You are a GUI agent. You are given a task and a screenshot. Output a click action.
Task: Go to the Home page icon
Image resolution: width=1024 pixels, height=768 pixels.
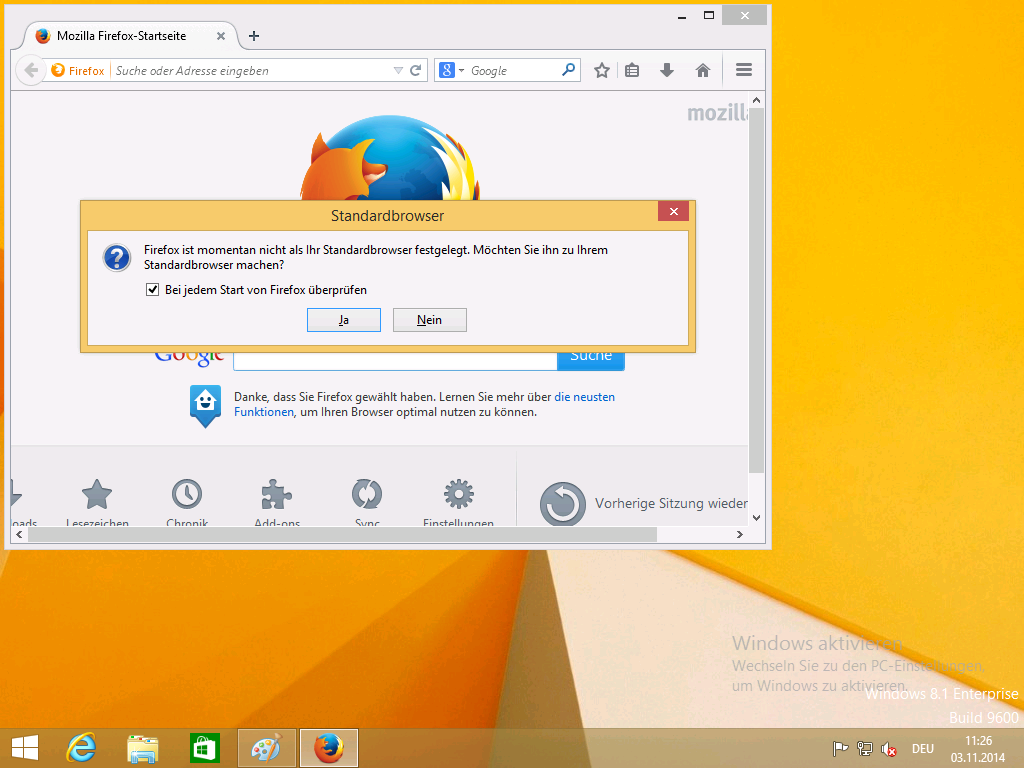[703, 70]
